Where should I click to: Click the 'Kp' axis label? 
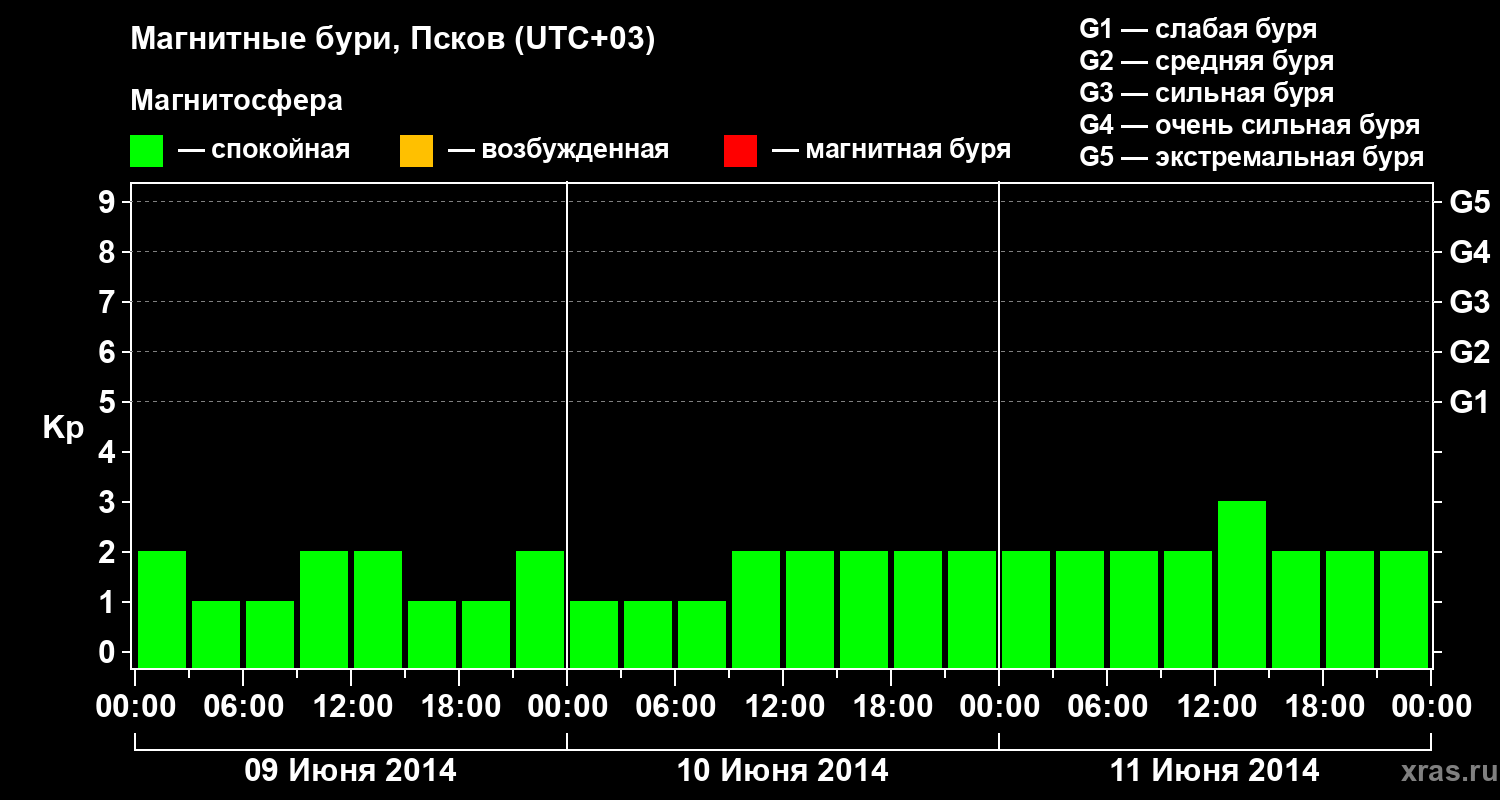[x=63, y=429]
